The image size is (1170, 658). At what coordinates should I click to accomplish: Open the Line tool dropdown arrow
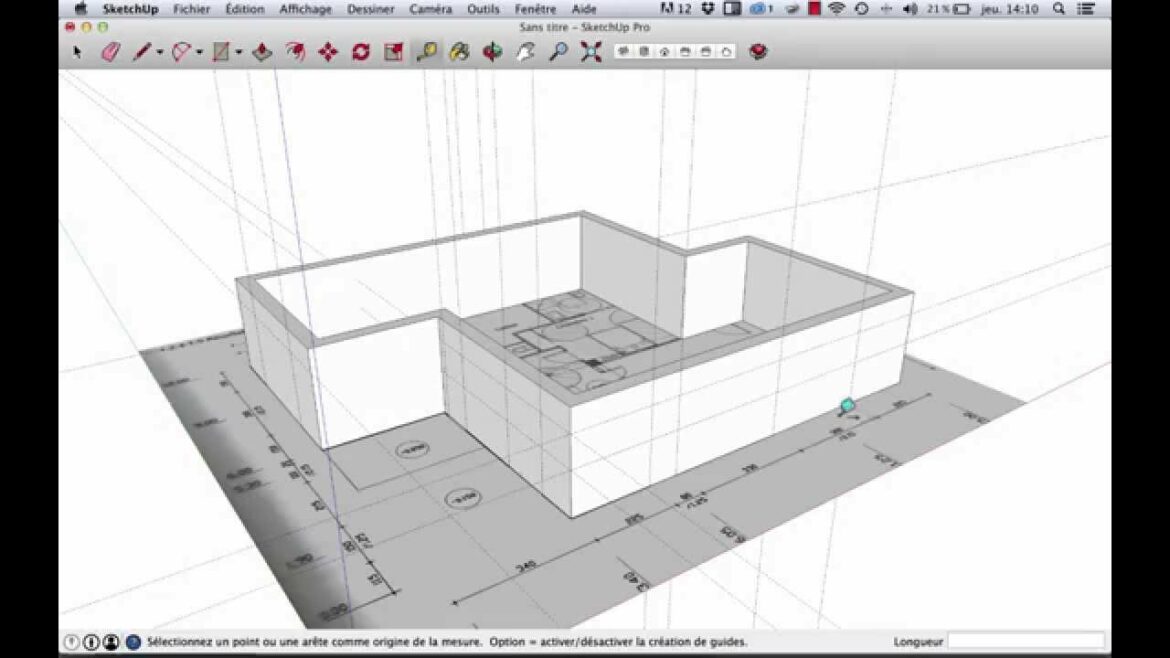[x=160, y=52]
